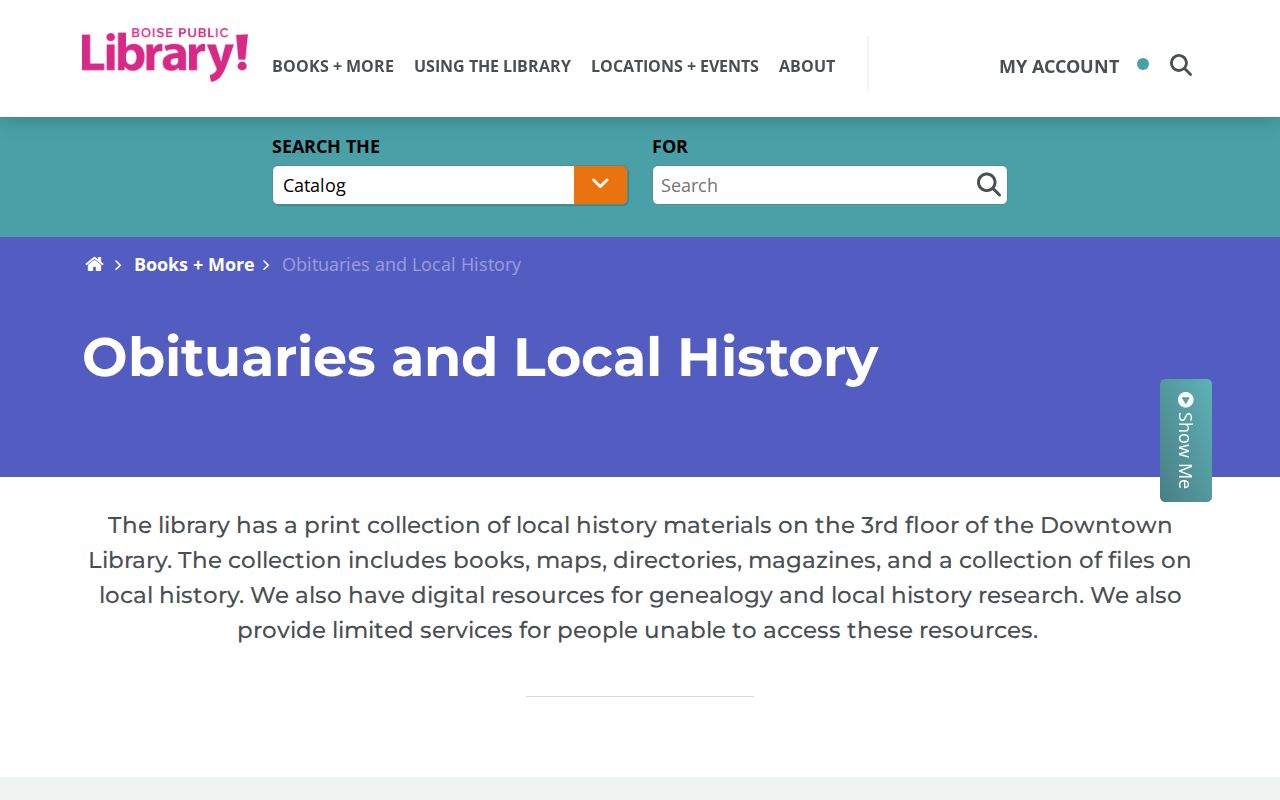1280x800 pixels.
Task: Expand the Catalog dropdown orange arrow
Action: 600,185
